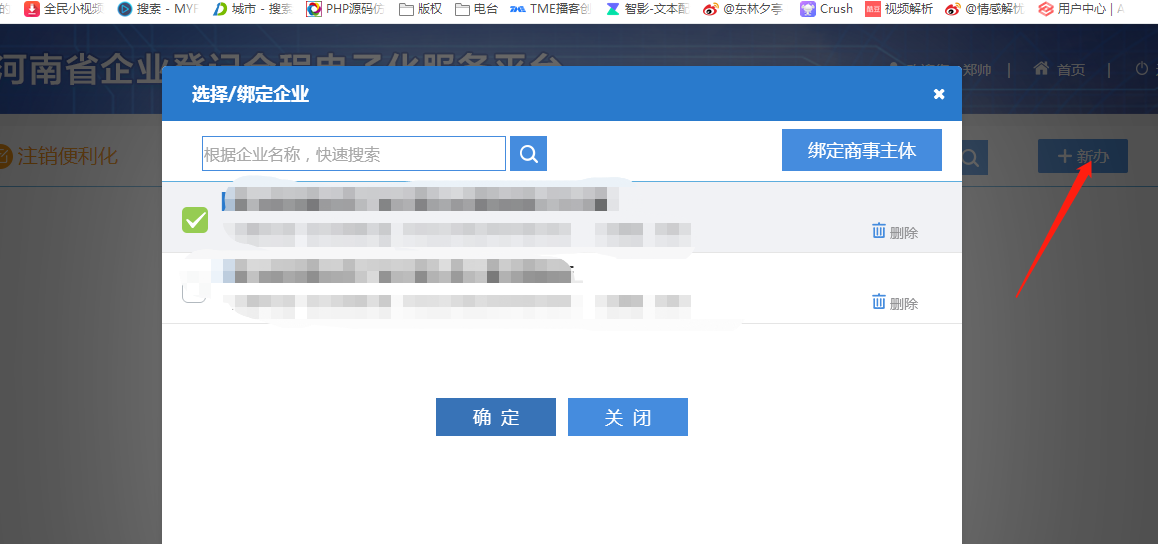Open the 注销便利化 section on background page
Image resolution: width=1158 pixels, height=544 pixels.
pos(58,156)
